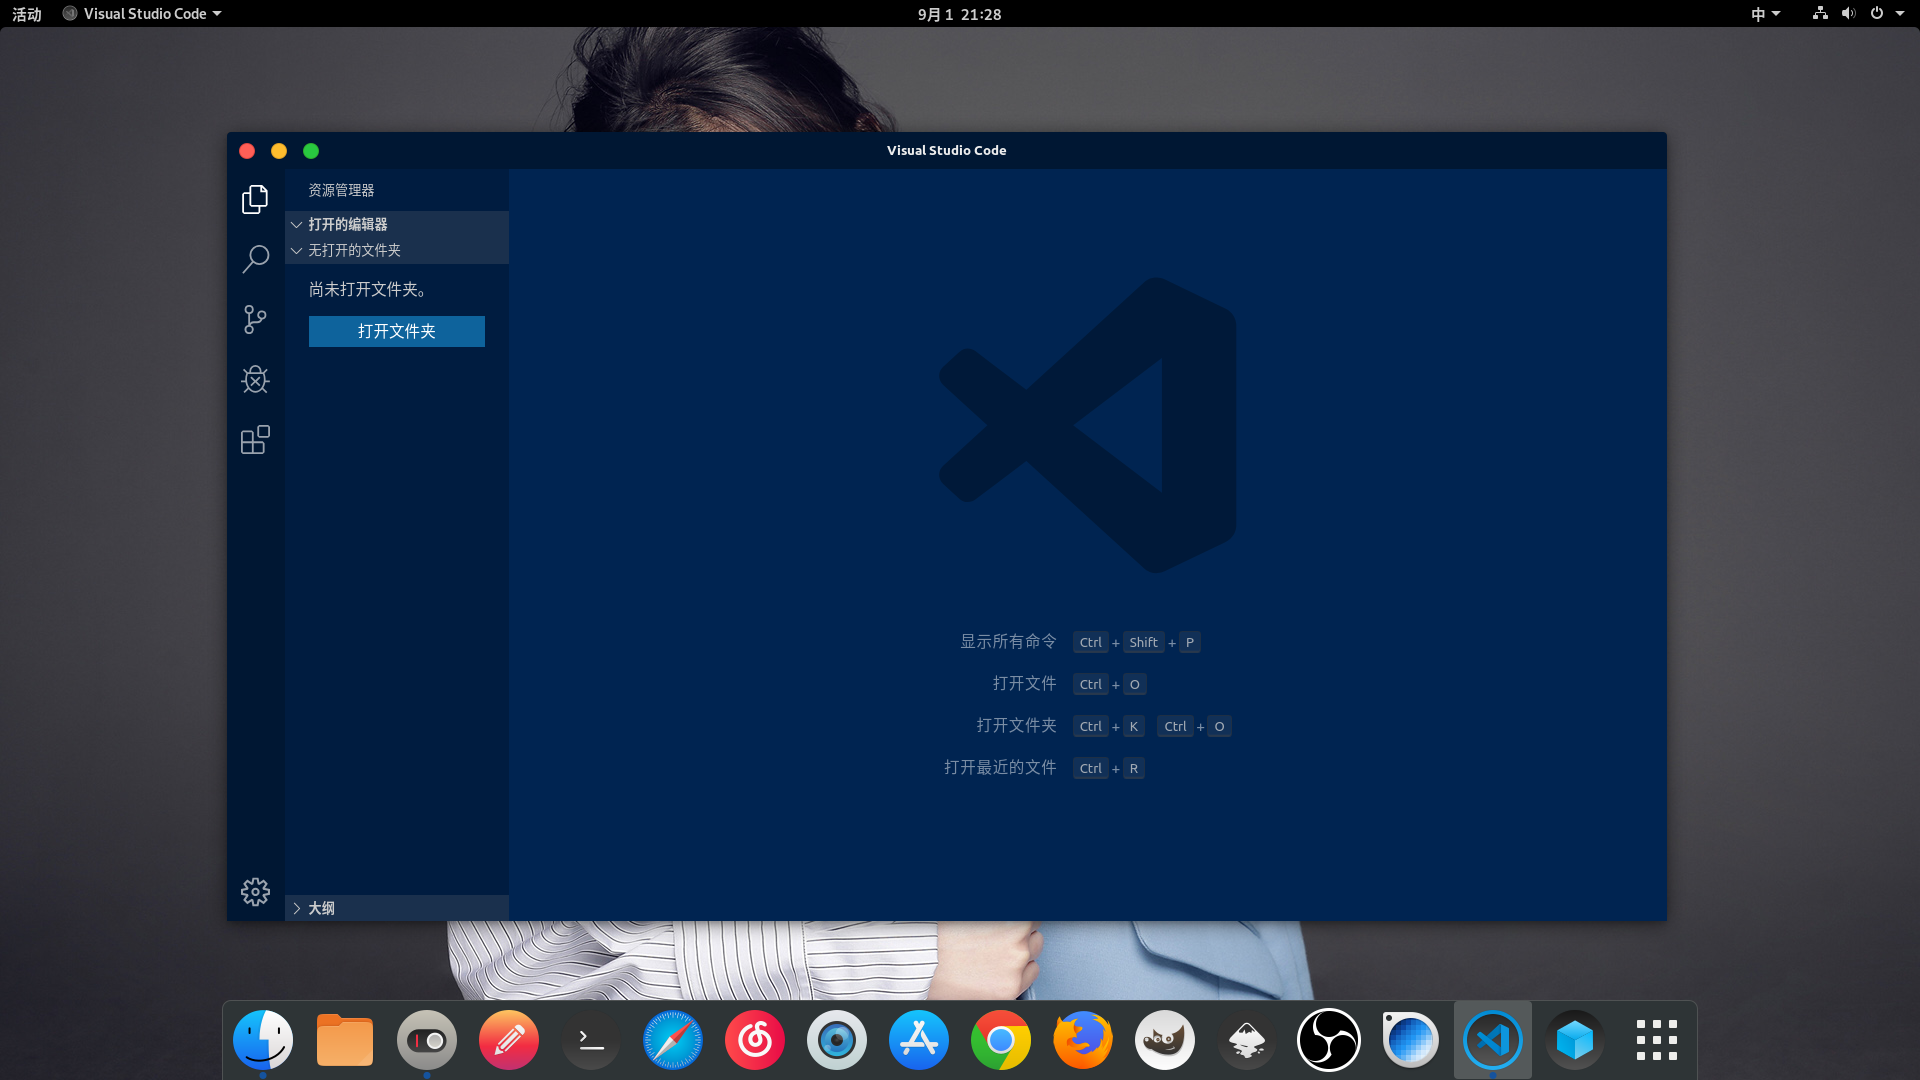The width and height of the screenshot is (1920, 1080).
Task: Click the 显示所有命令 label
Action: click(x=1008, y=641)
